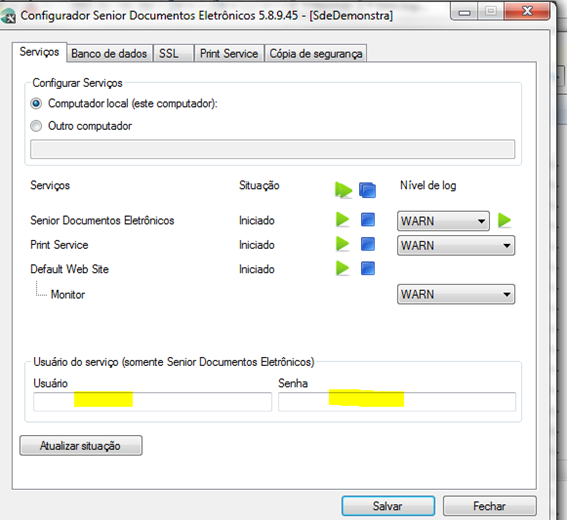Click the Default Web Site service label
This screenshot has width=567, height=520.
69,269
